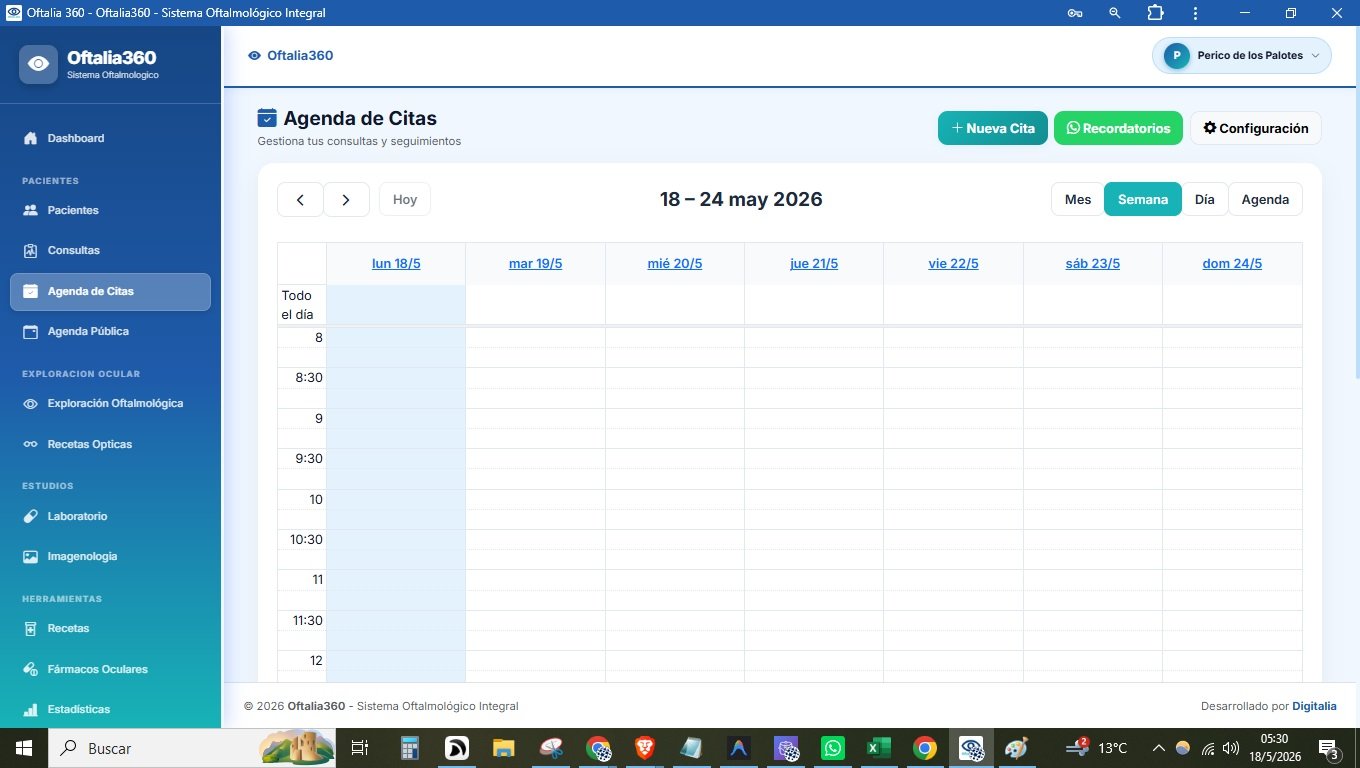Open the three-dot app menu in title bar

1195,13
